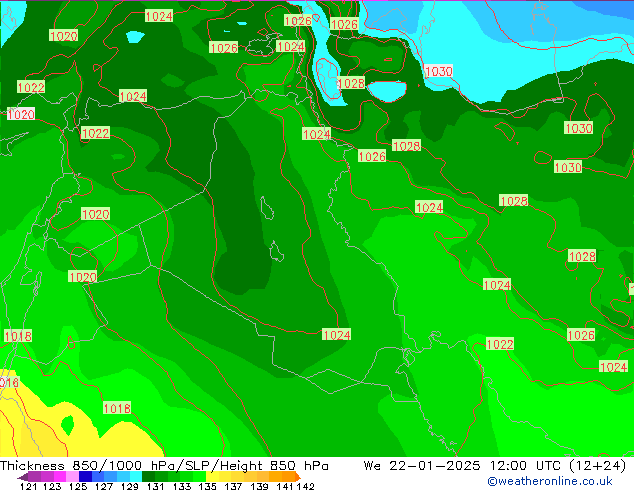Click the We weekday abbreviation
The width and height of the screenshot is (634, 490).
372,466
